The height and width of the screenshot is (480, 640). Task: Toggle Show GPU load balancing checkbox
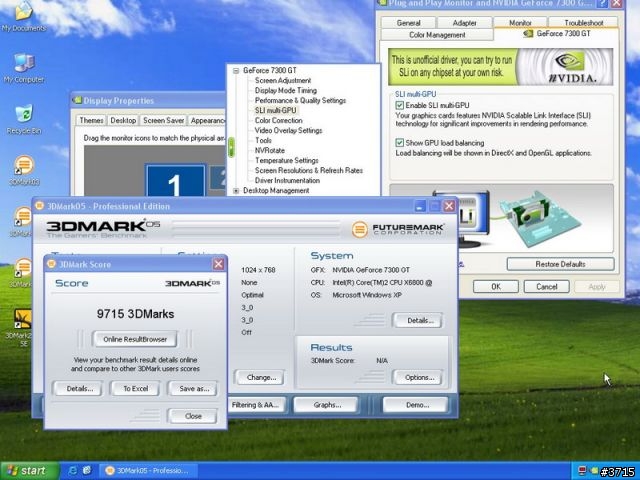pos(399,142)
